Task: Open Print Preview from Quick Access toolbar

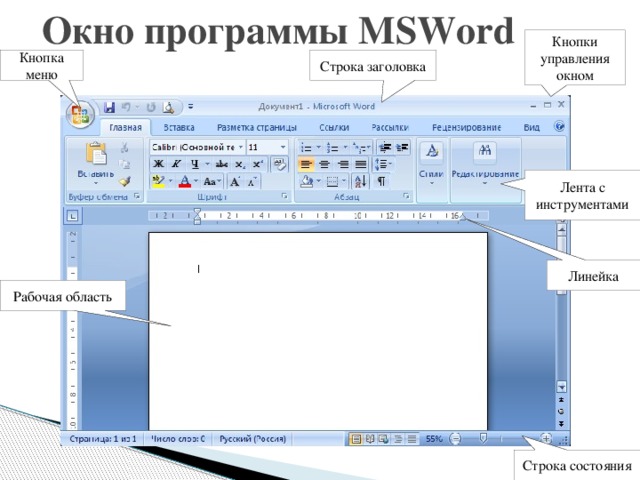Action: click(169, 107)
